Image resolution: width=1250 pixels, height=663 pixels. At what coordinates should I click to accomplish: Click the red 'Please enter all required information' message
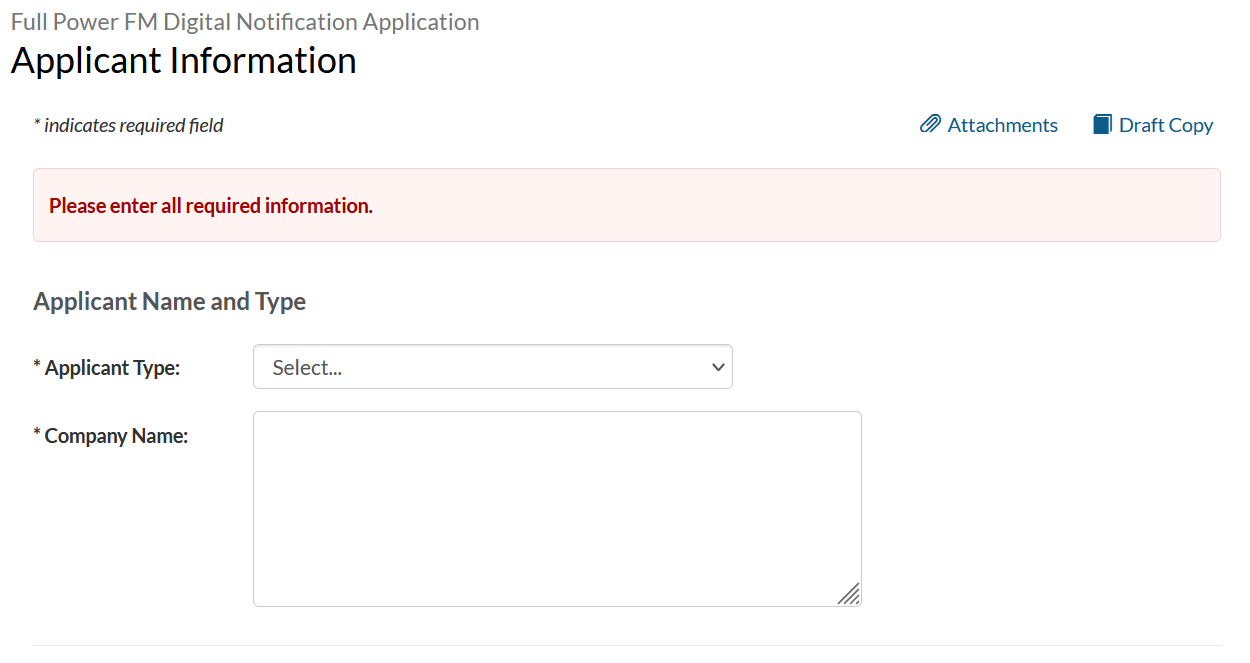coord(211,206)
